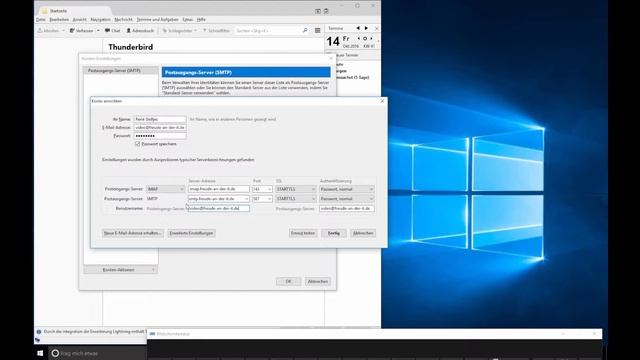Open the Datei menu in Thunderbird
Image resolution: width=640 pixels, height=360 pixels.
[x=40, y=20]
